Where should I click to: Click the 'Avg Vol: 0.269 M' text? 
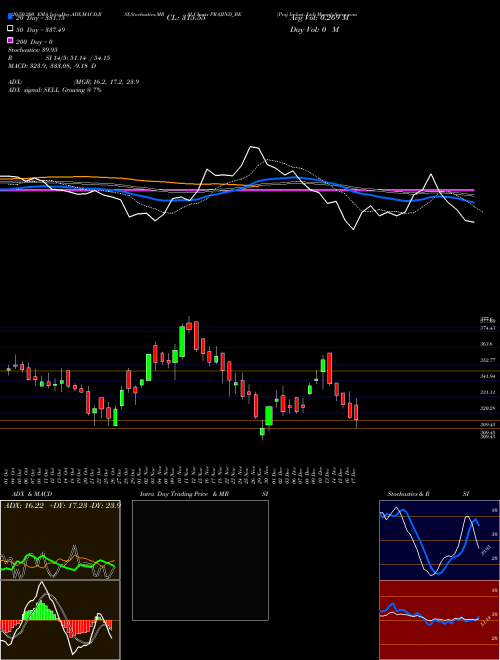pos(319,18)
